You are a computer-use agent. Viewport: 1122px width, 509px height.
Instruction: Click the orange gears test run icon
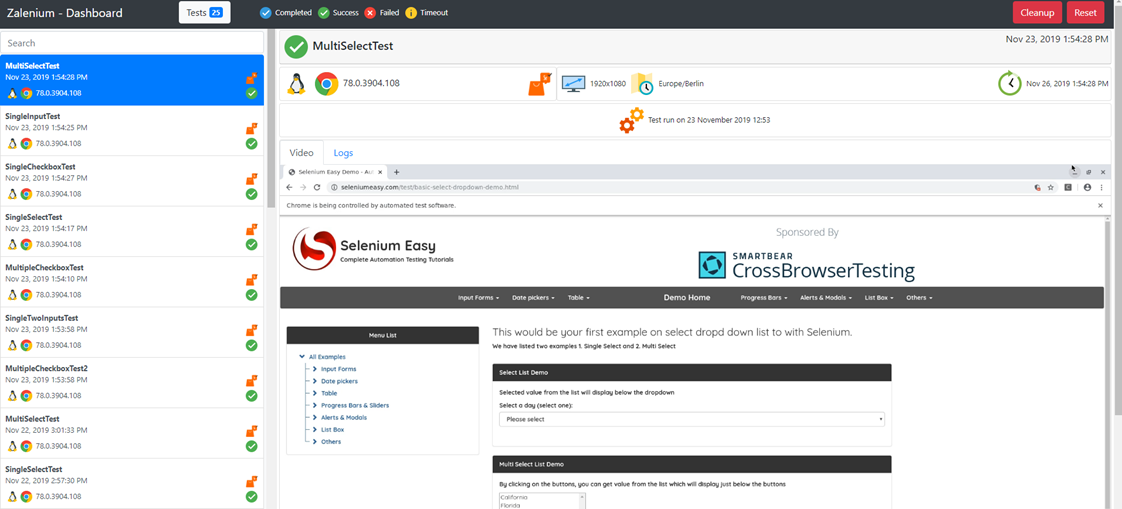coord(631,120)
